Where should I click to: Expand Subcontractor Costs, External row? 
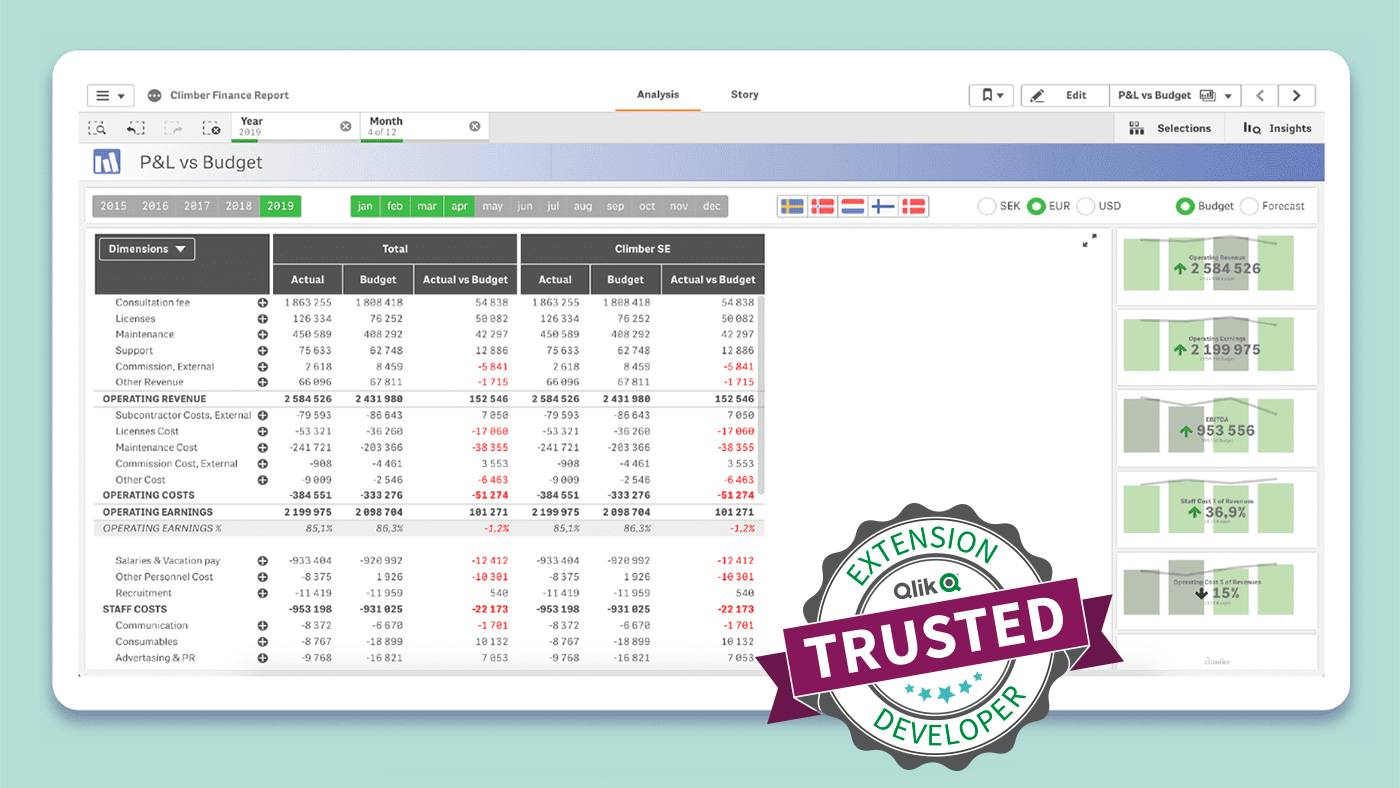tap(263, 415)
